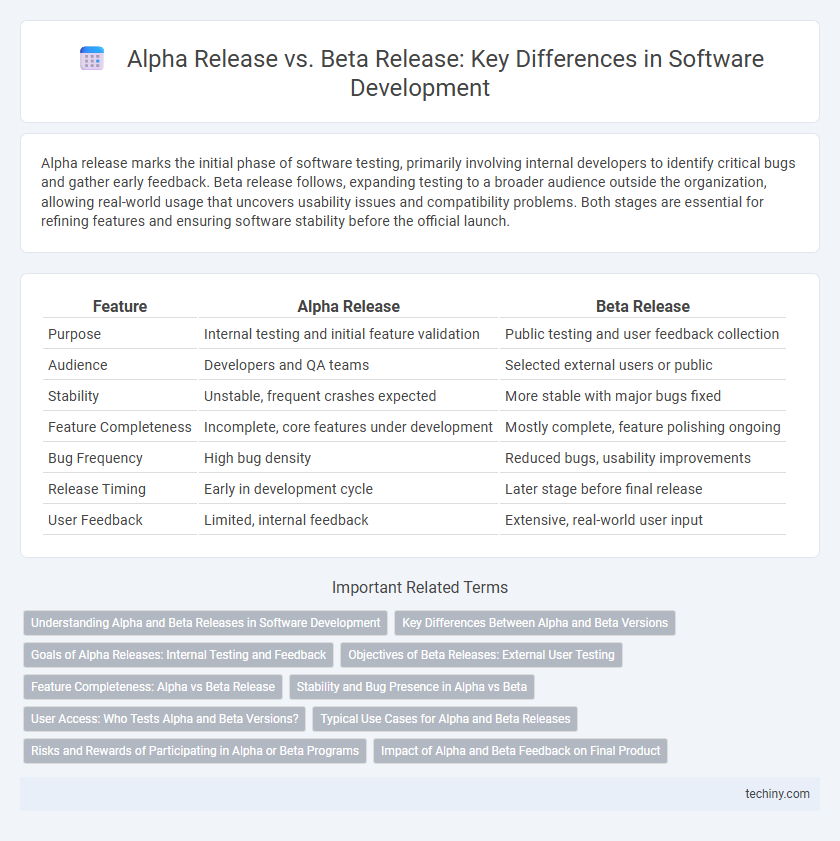
Task: Click 'Selected external users or public' cell
Action: [643, 365]
